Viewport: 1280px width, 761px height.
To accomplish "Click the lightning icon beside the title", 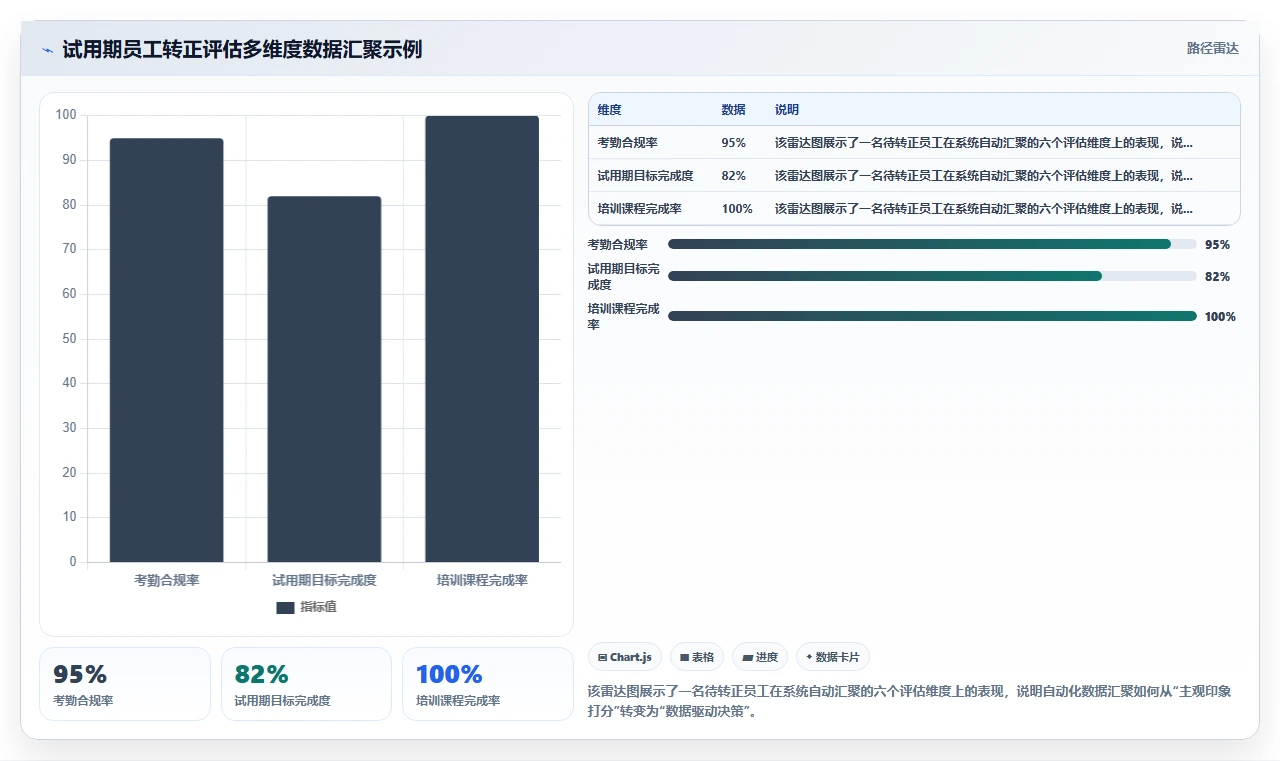I will (47, 49).
